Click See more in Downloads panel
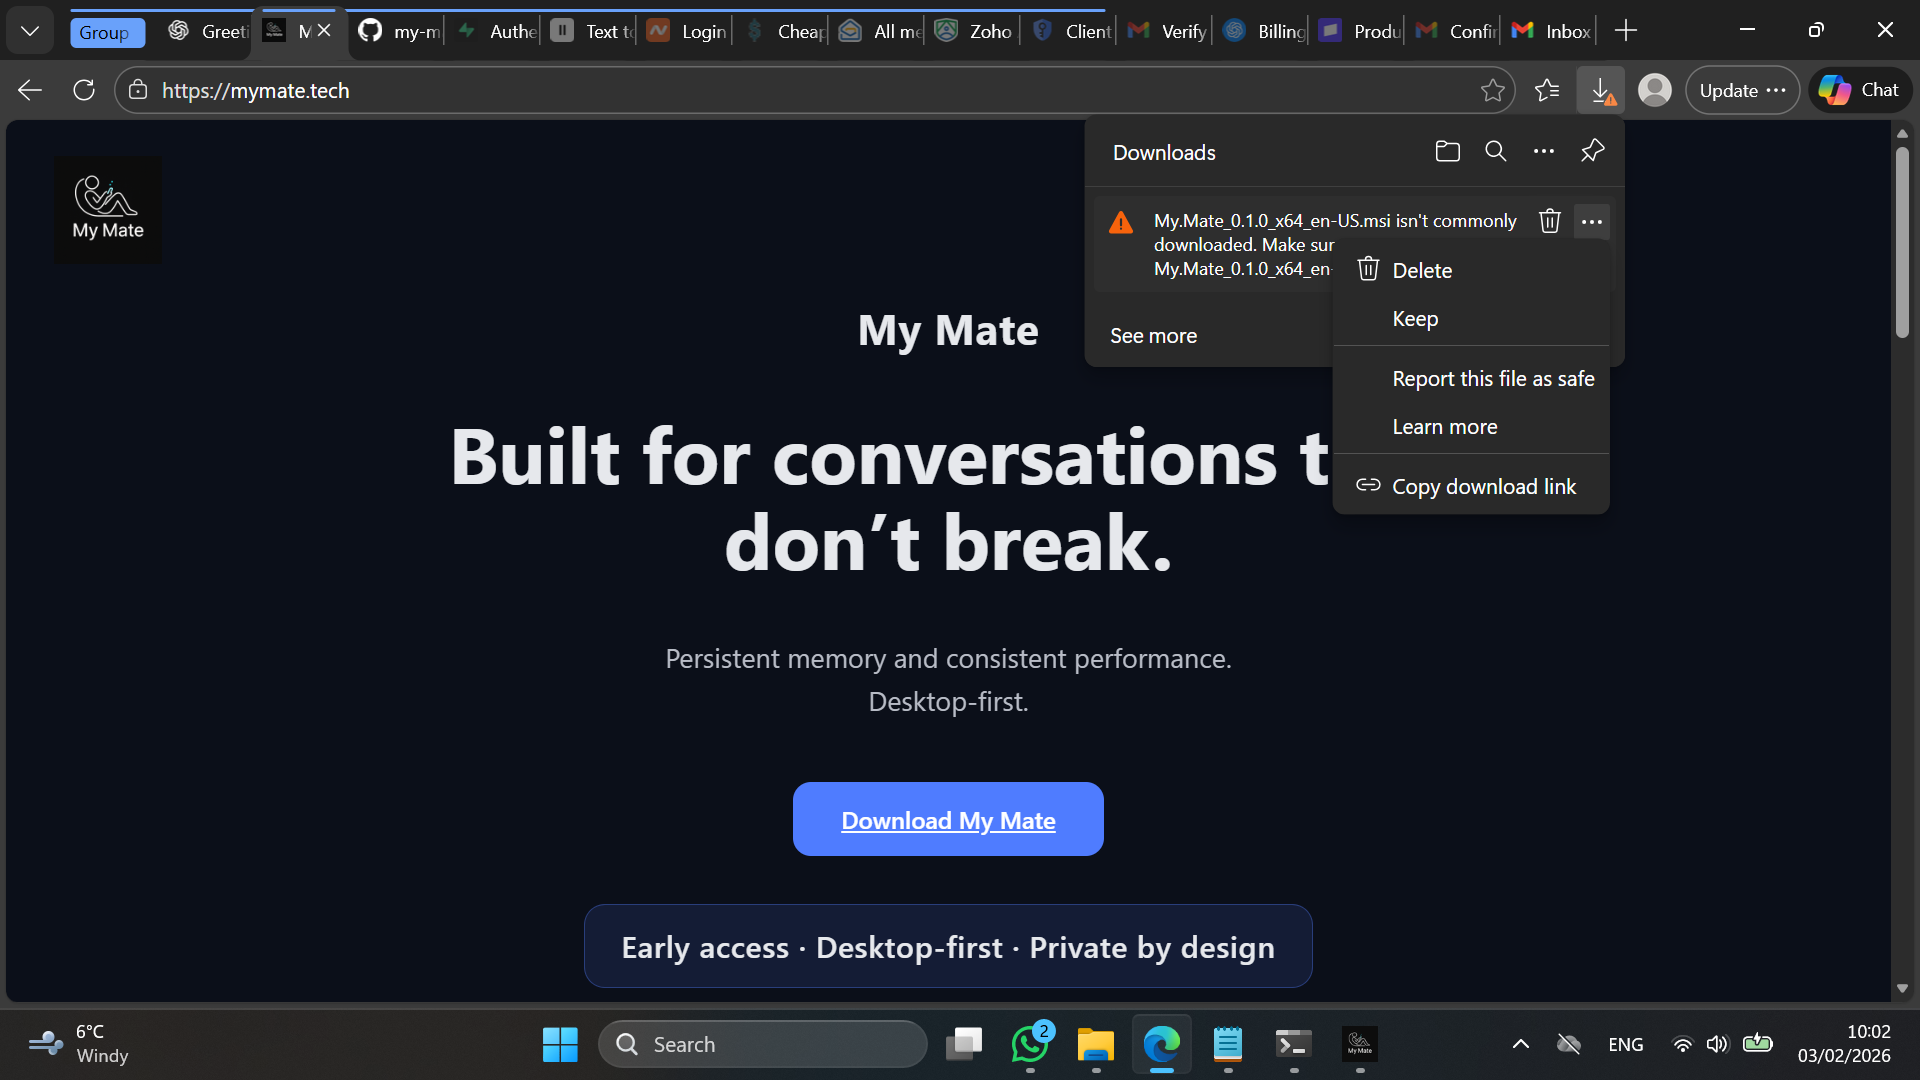1920x1080 pixels. (x=1153, y=336)
